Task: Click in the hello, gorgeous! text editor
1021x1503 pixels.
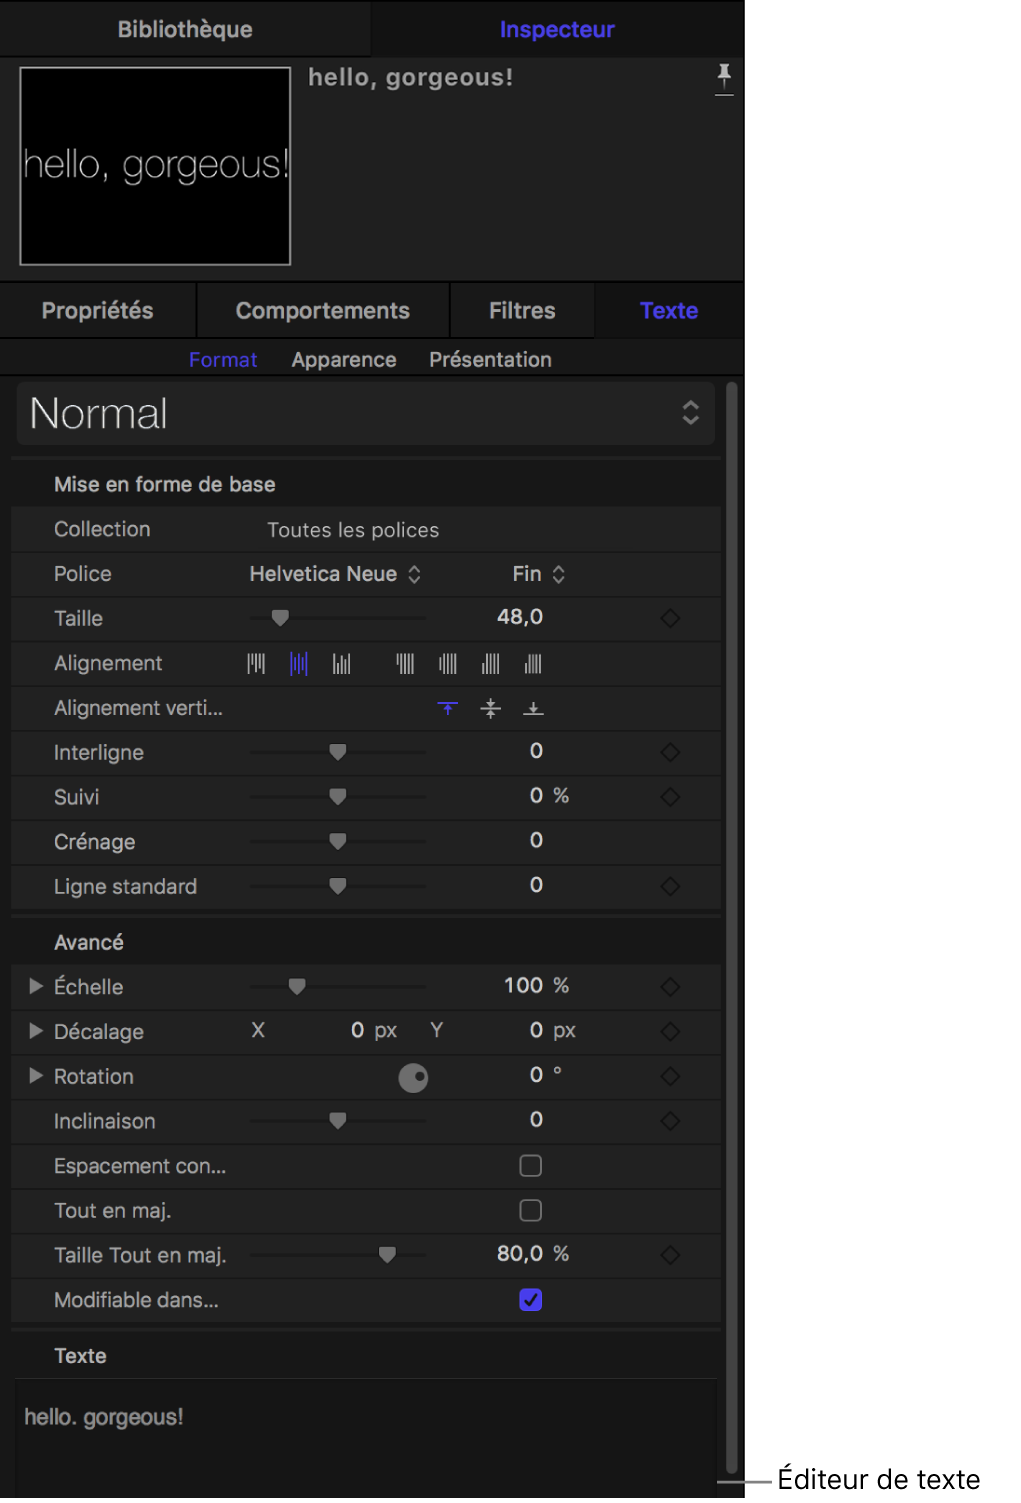Action: 366,1430
